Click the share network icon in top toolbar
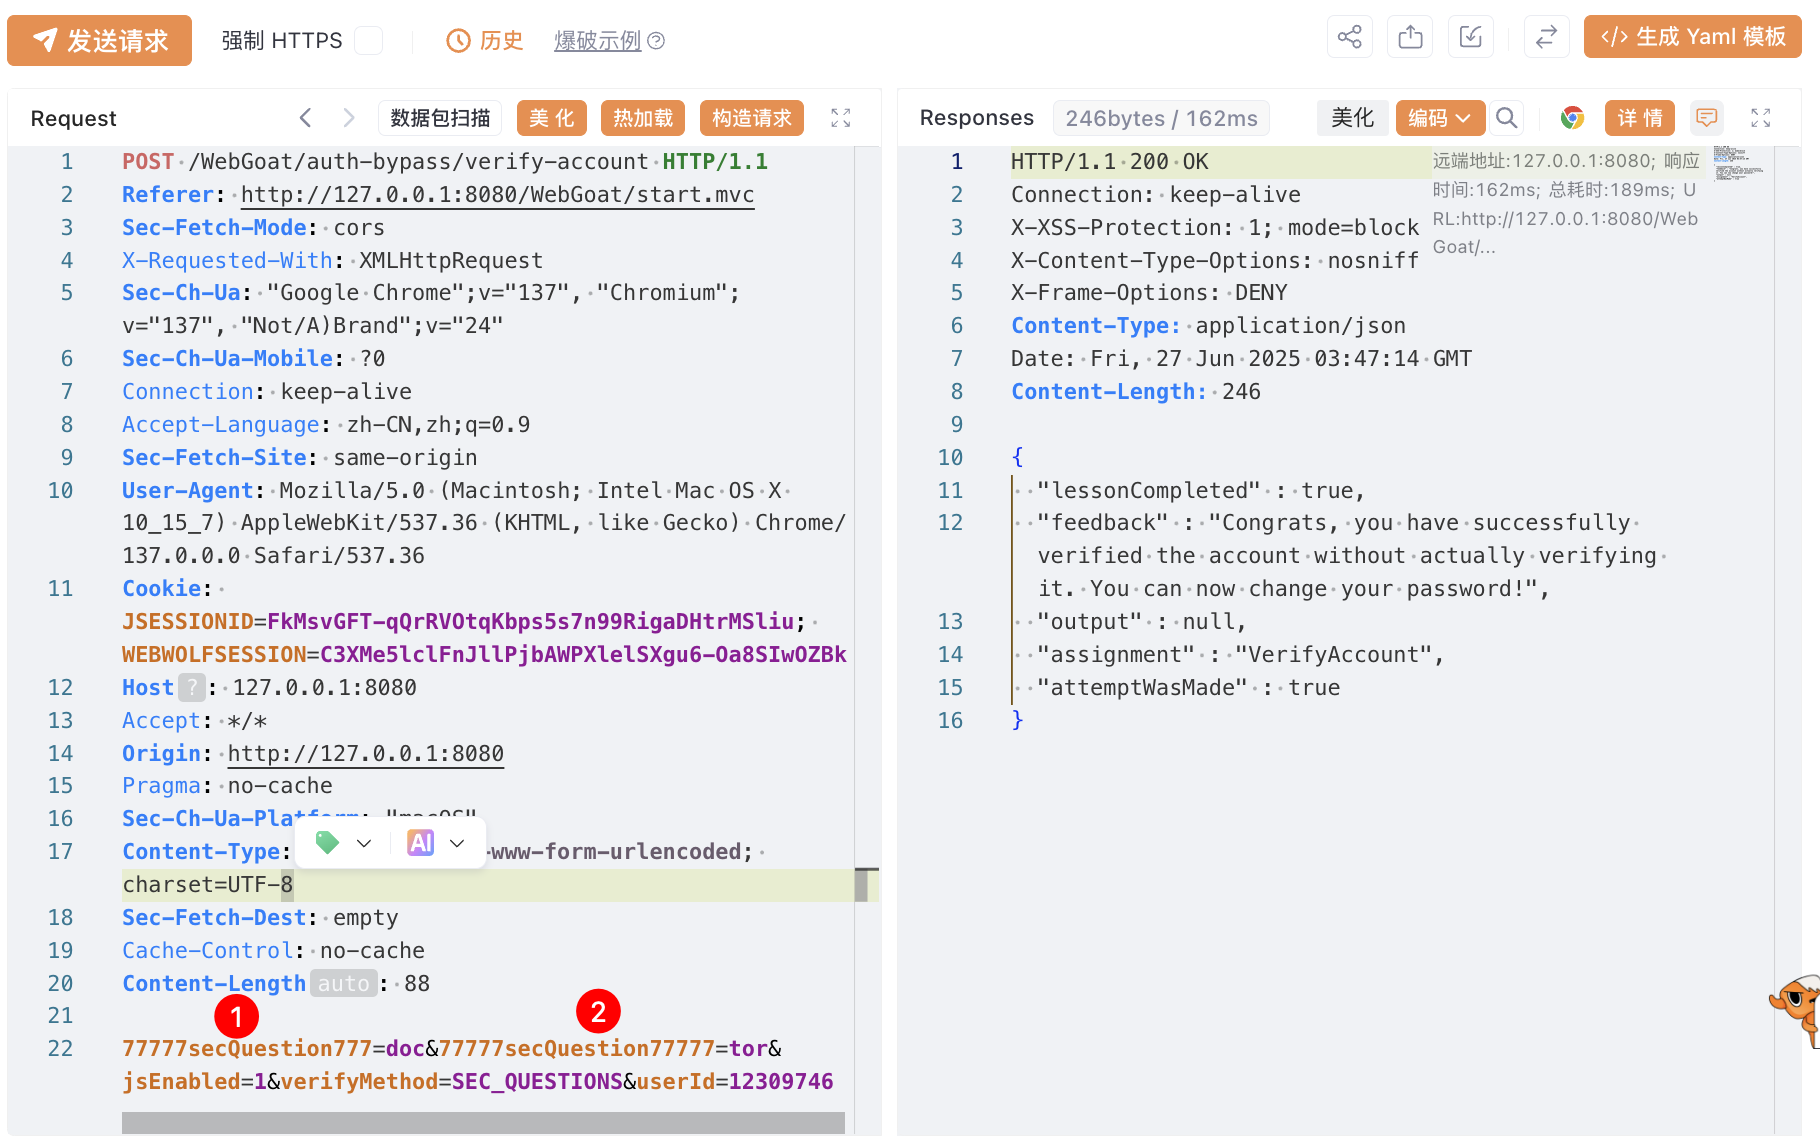Screen dimensions: 1820x1148 point(1349,37)
